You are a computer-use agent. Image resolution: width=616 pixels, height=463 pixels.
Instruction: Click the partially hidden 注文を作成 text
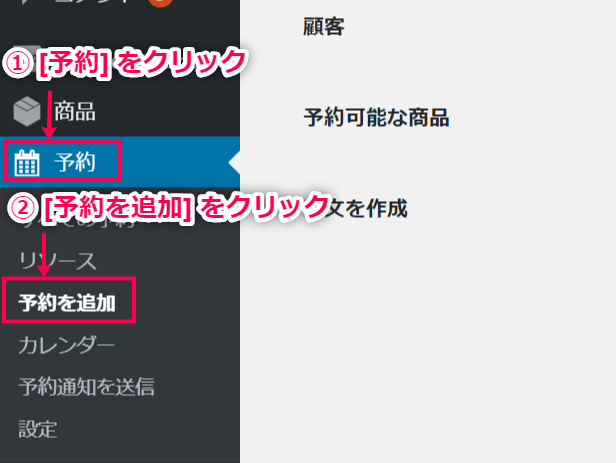click(x=367, y=208)
